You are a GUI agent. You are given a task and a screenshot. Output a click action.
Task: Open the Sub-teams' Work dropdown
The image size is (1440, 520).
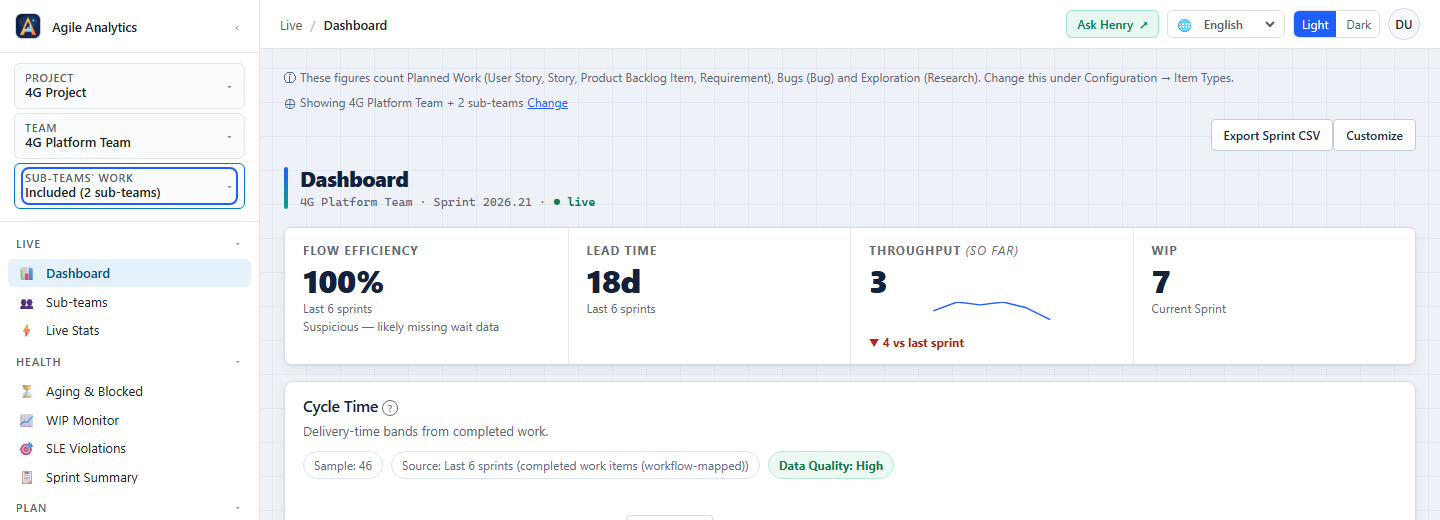pos(130,186)
